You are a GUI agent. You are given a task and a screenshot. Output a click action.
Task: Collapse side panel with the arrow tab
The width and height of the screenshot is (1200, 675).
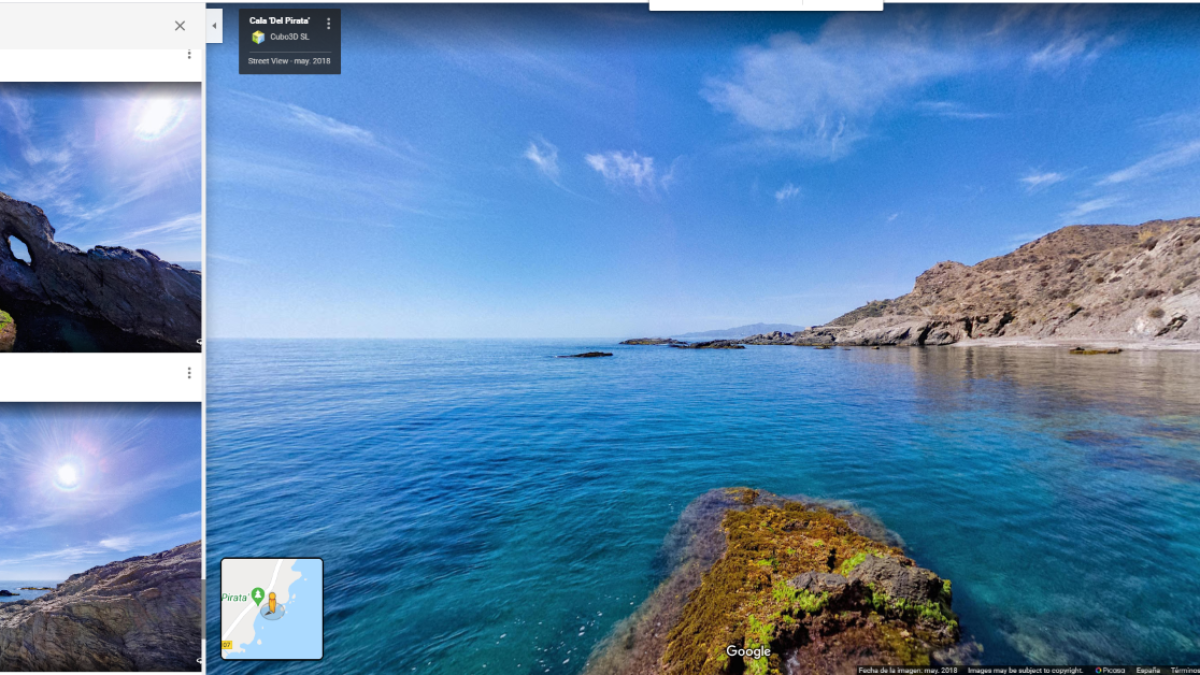(214, 26)
